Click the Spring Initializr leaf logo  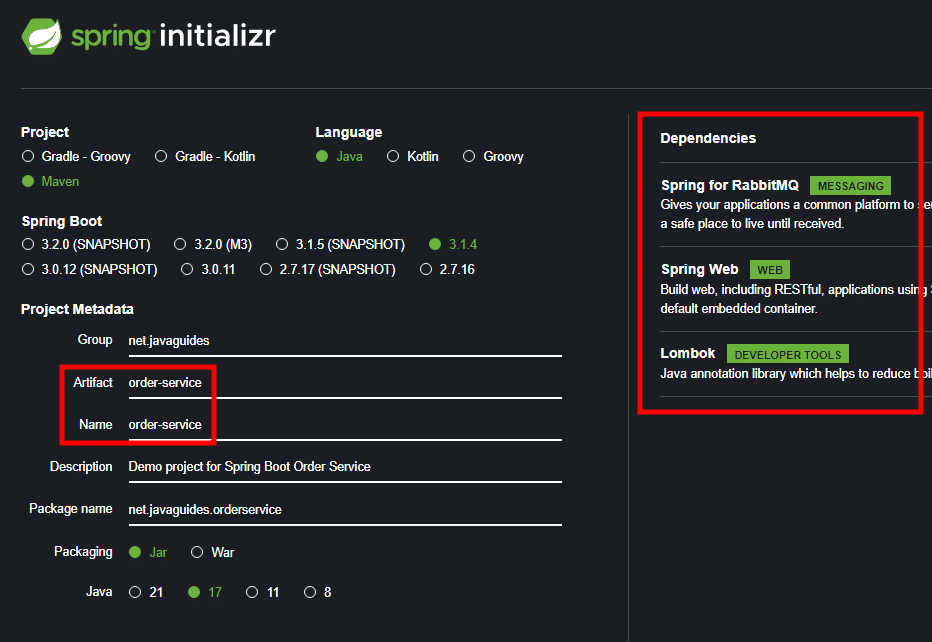(42, 37)
